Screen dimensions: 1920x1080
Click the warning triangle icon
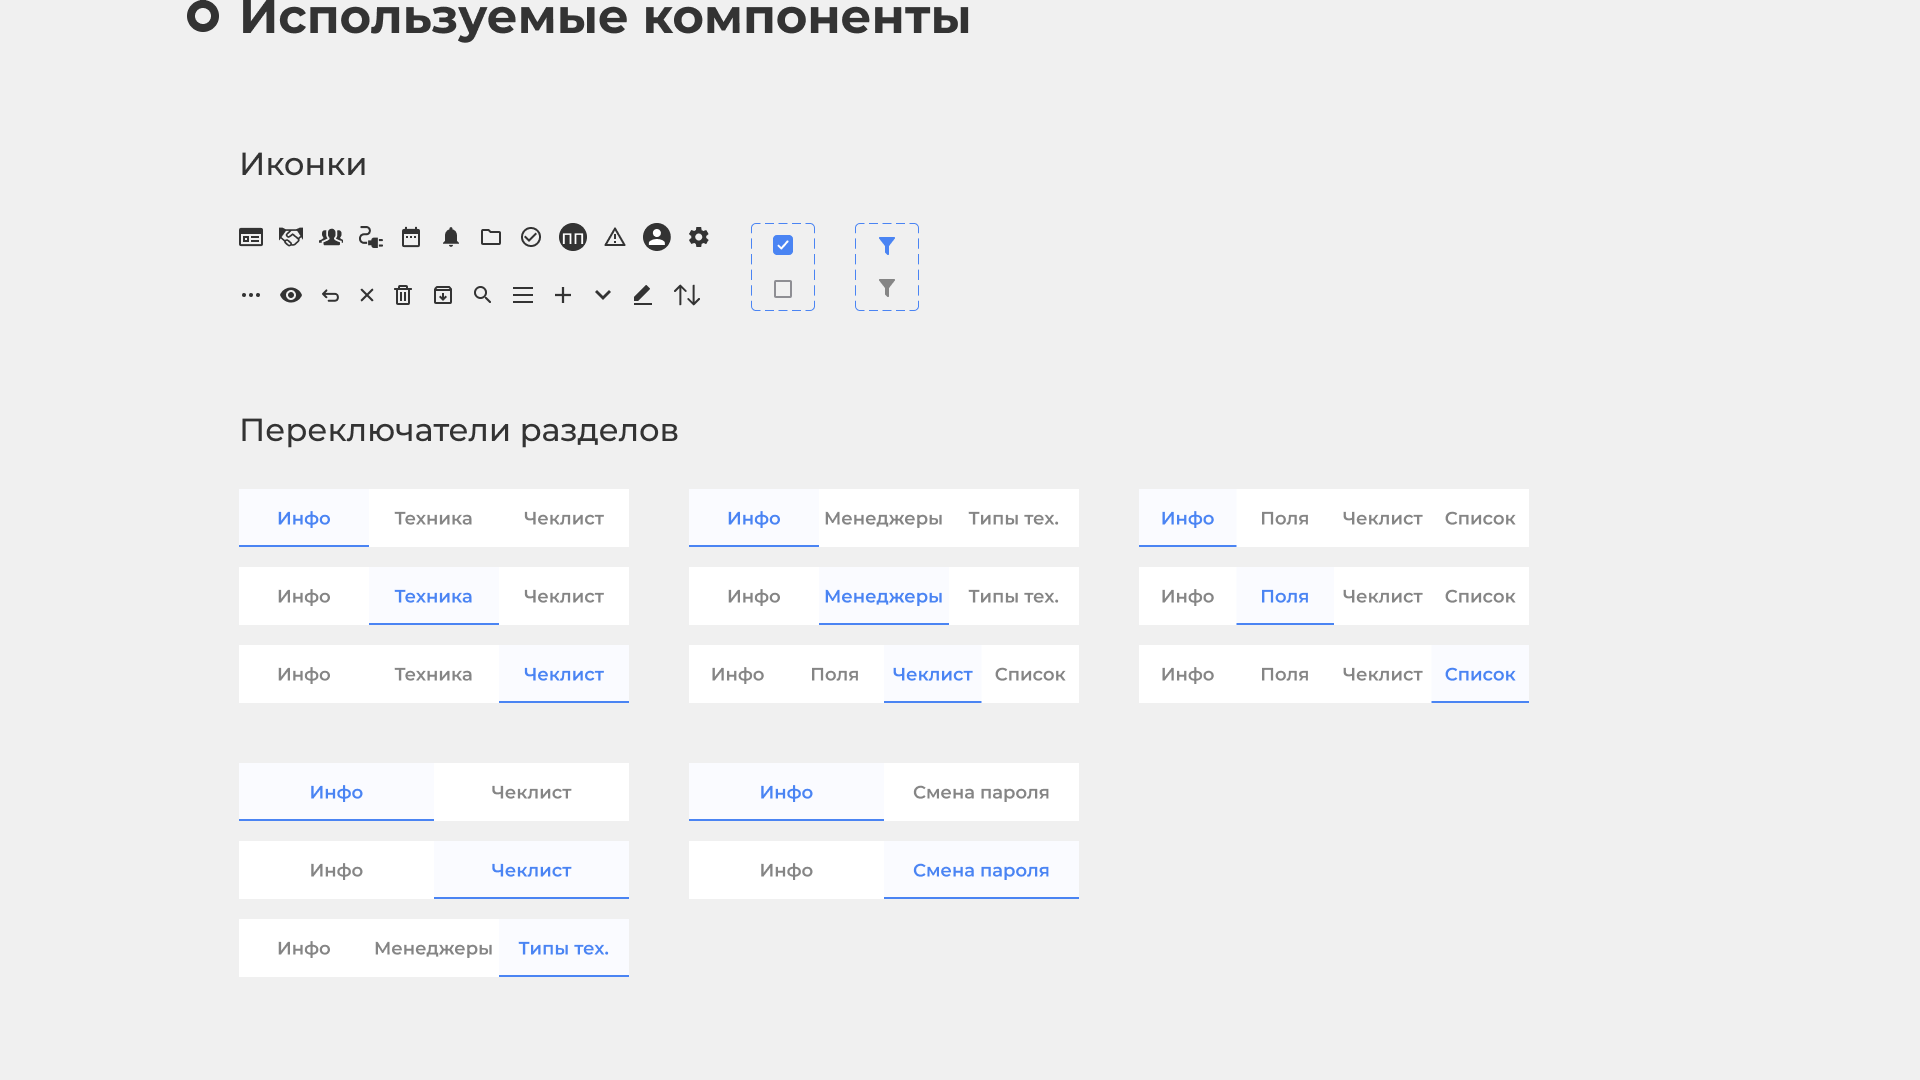614,237
